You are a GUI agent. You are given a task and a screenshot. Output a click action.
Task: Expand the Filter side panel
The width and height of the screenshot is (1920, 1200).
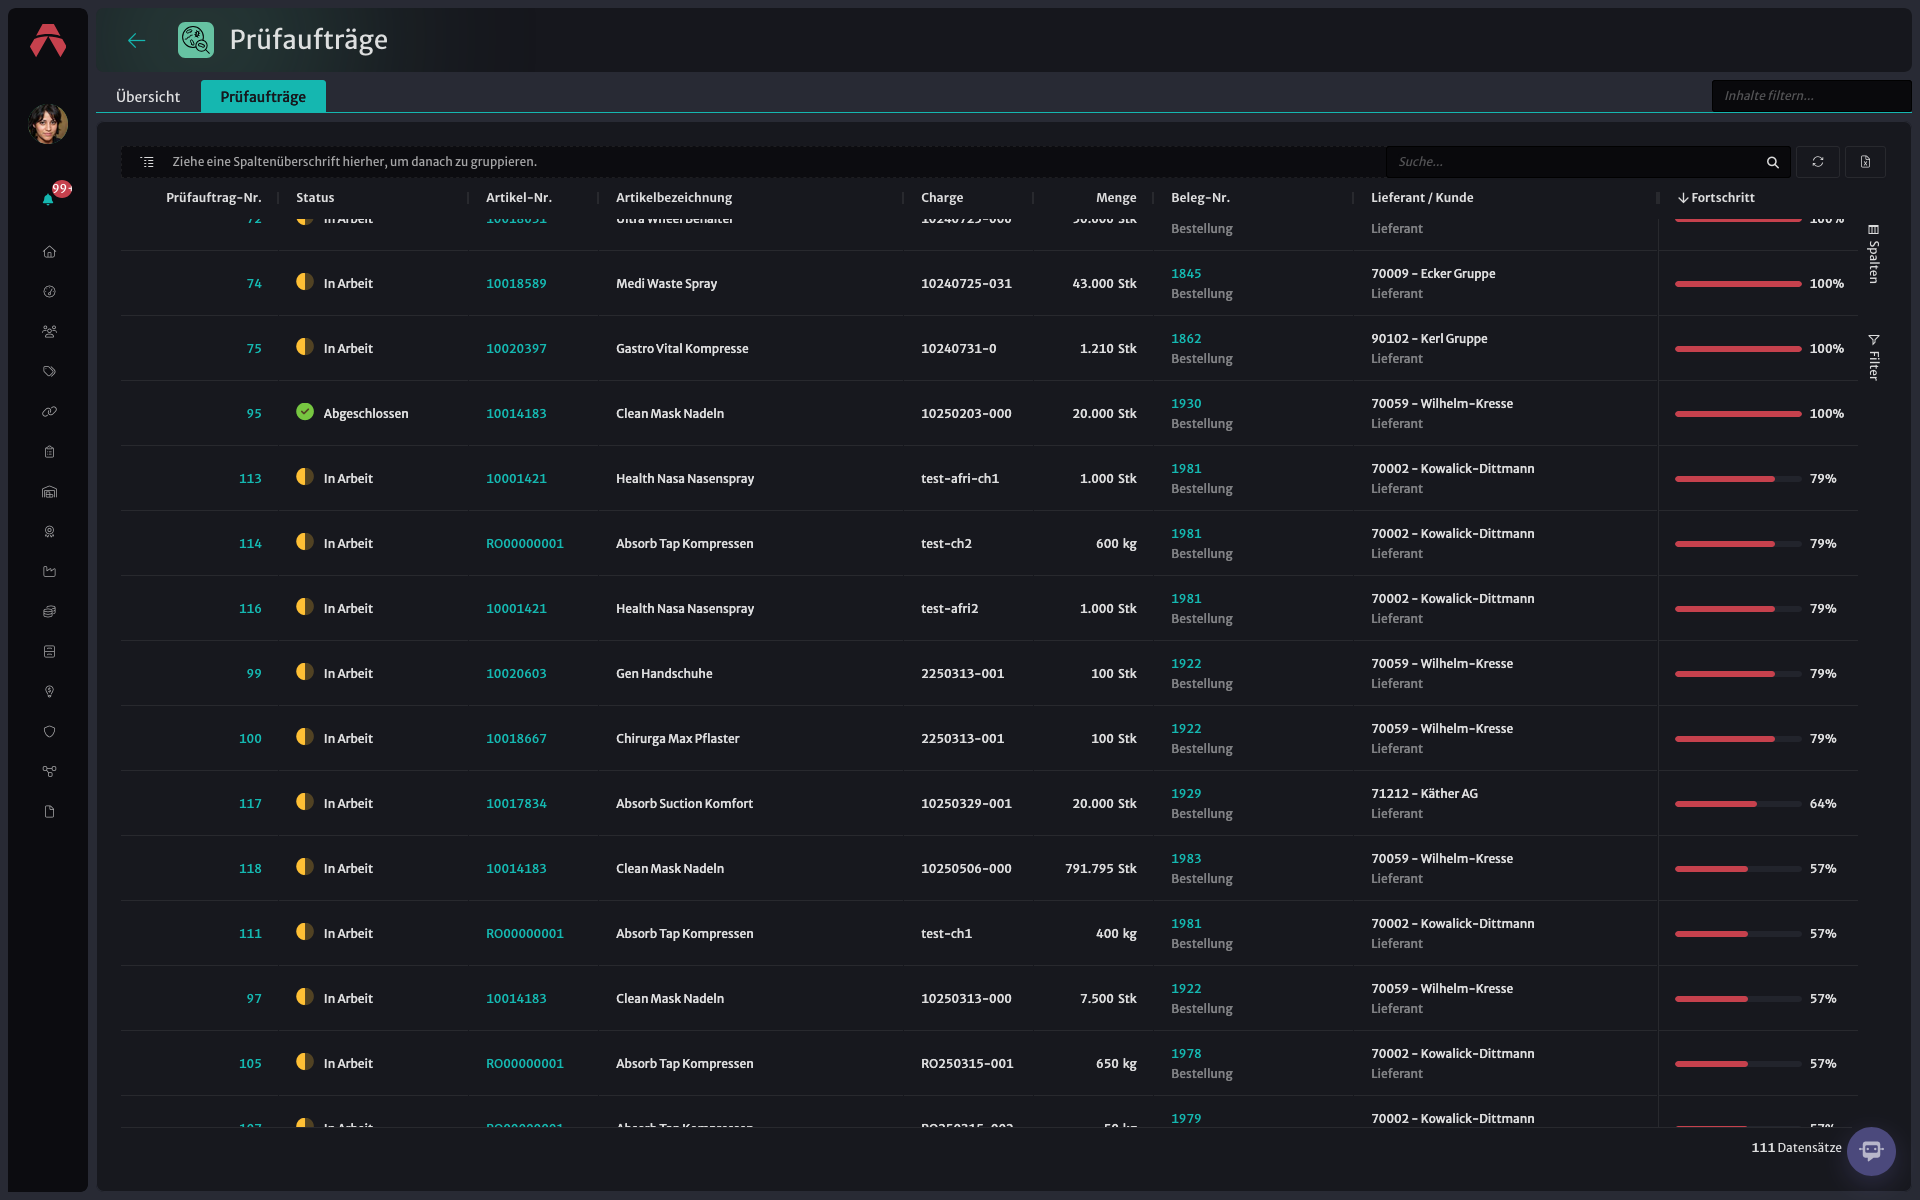tap(1873, 357)
